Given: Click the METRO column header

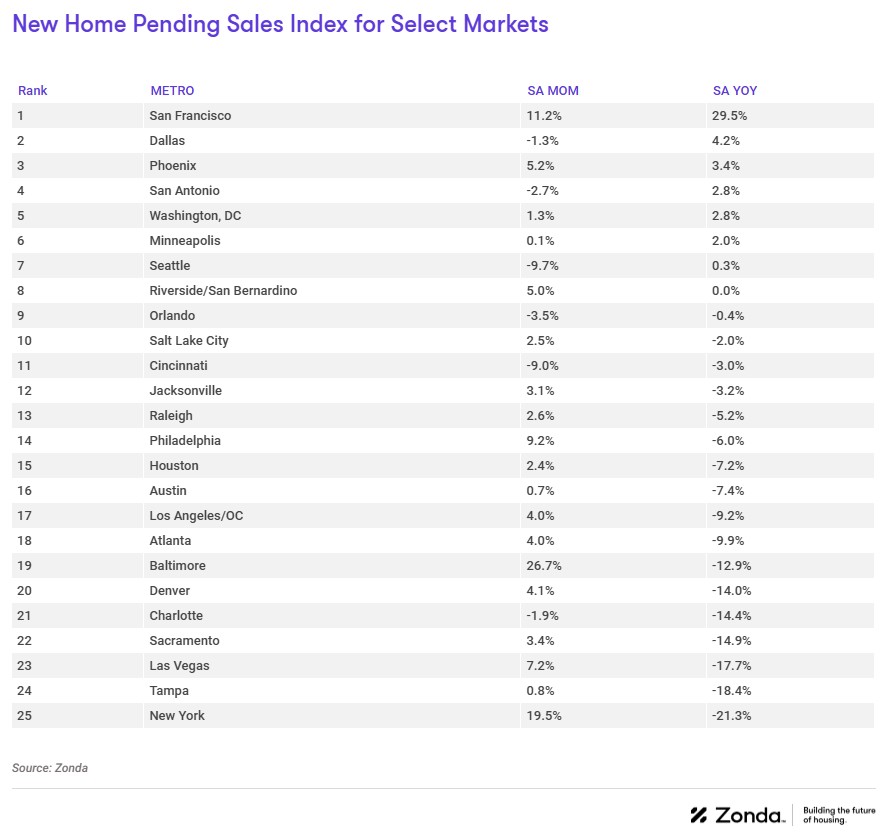Looking at the screenshot, I should pos(172,91).
